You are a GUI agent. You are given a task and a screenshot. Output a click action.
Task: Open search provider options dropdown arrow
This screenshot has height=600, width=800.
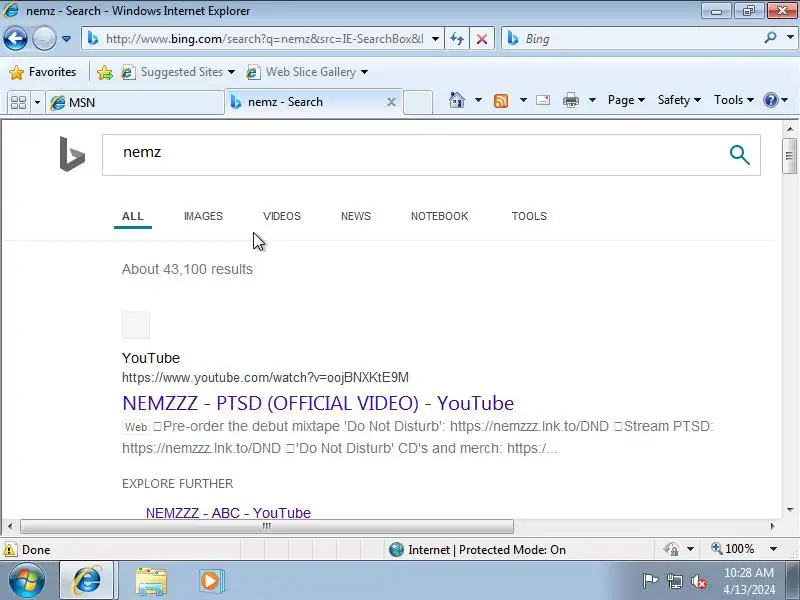[790, 38]
